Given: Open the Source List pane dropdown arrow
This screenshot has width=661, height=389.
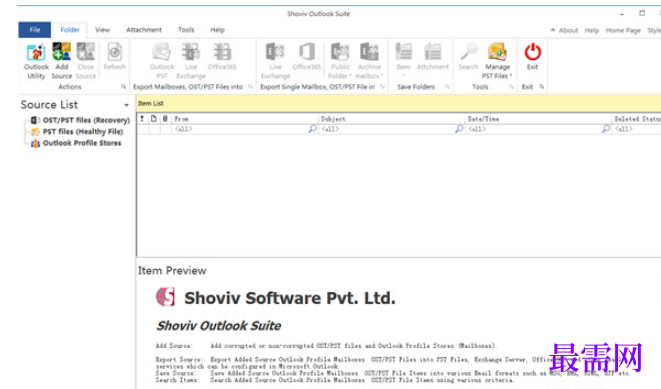Looking at the screenshot, I should pyautogui.click(x=126, y=105).
